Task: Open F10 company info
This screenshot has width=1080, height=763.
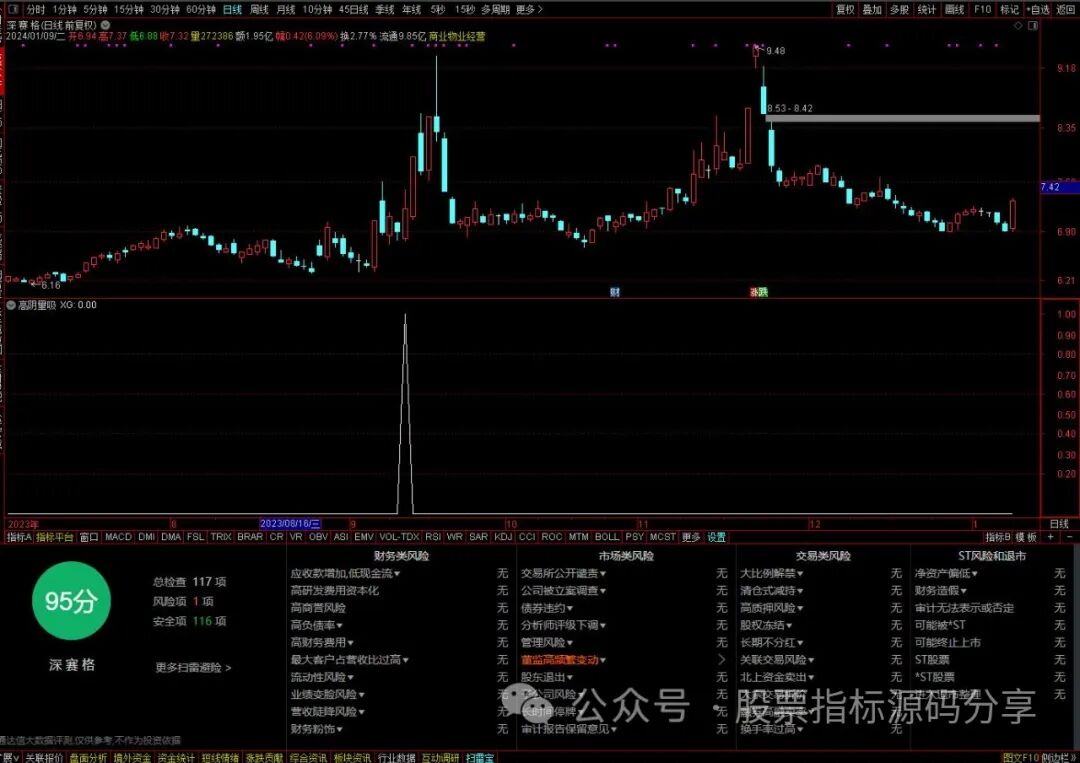Action: pos(982,10)
